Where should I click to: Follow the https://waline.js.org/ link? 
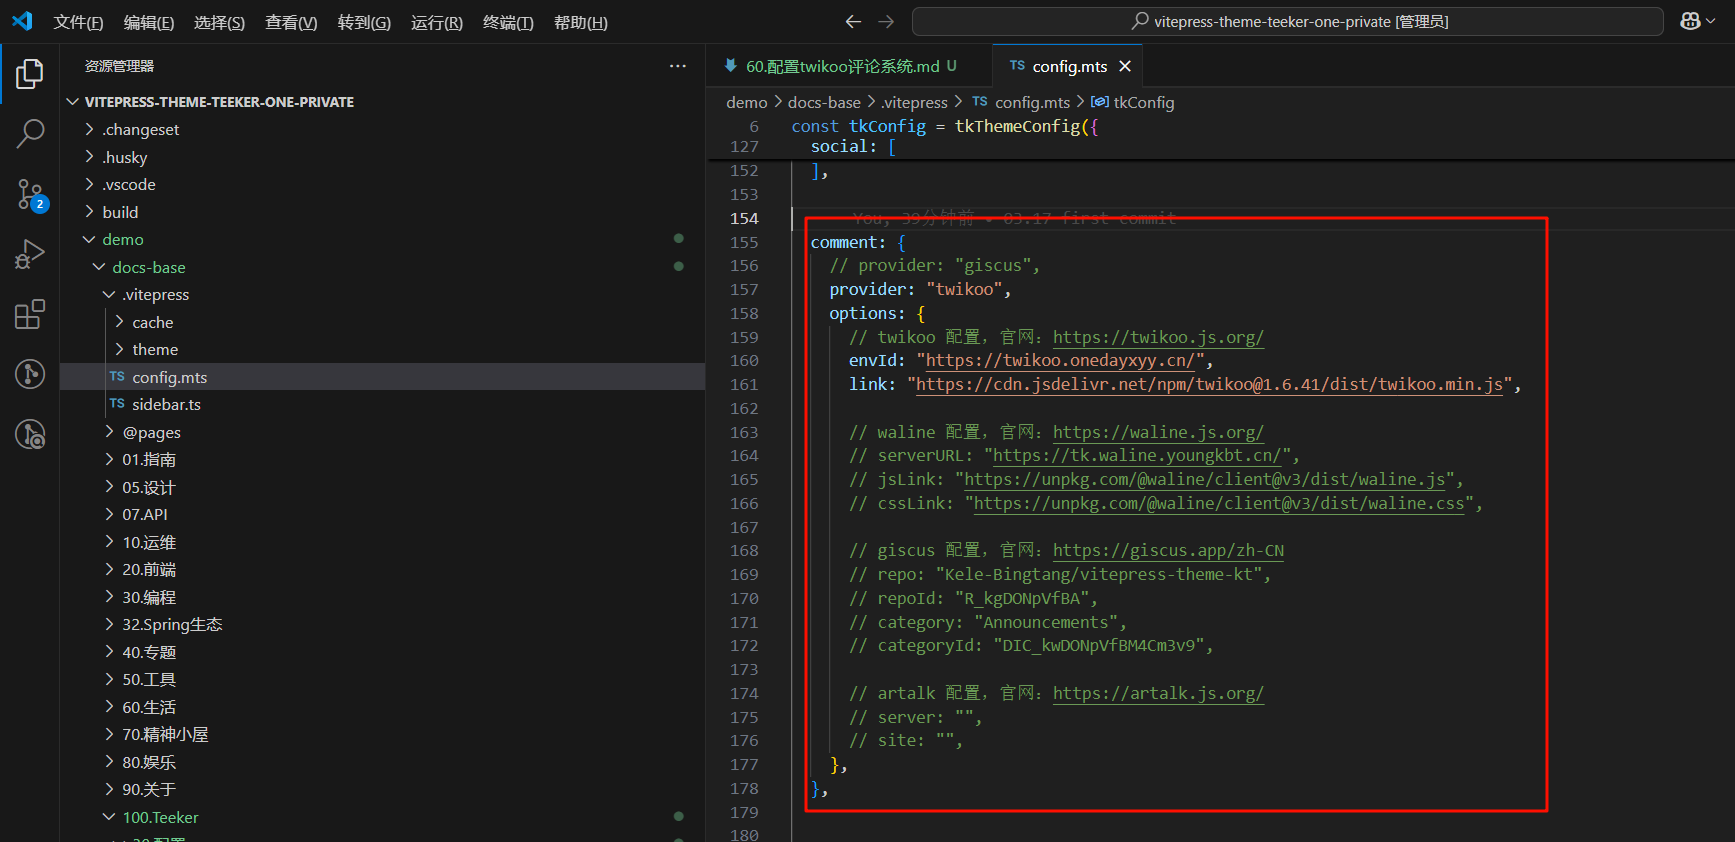(1158, 432)
